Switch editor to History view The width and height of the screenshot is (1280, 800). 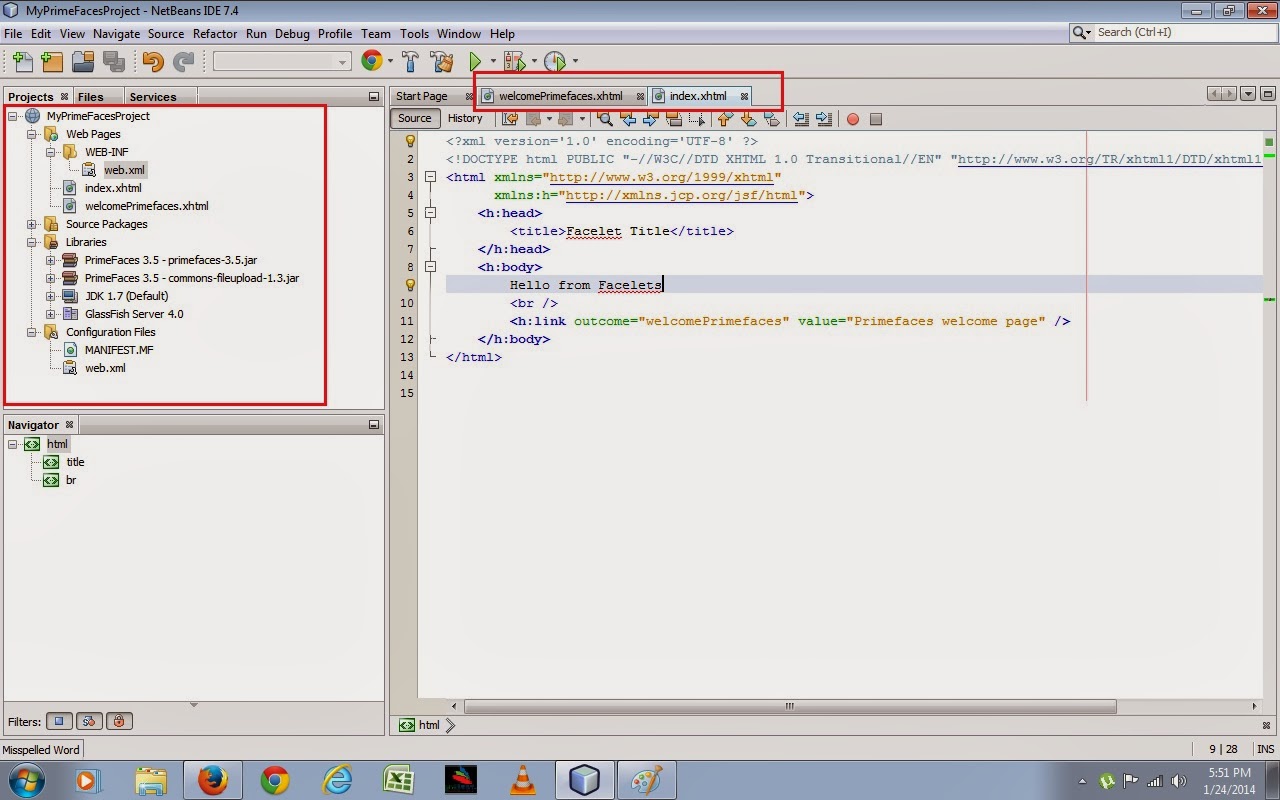click(x=465, y=118)
